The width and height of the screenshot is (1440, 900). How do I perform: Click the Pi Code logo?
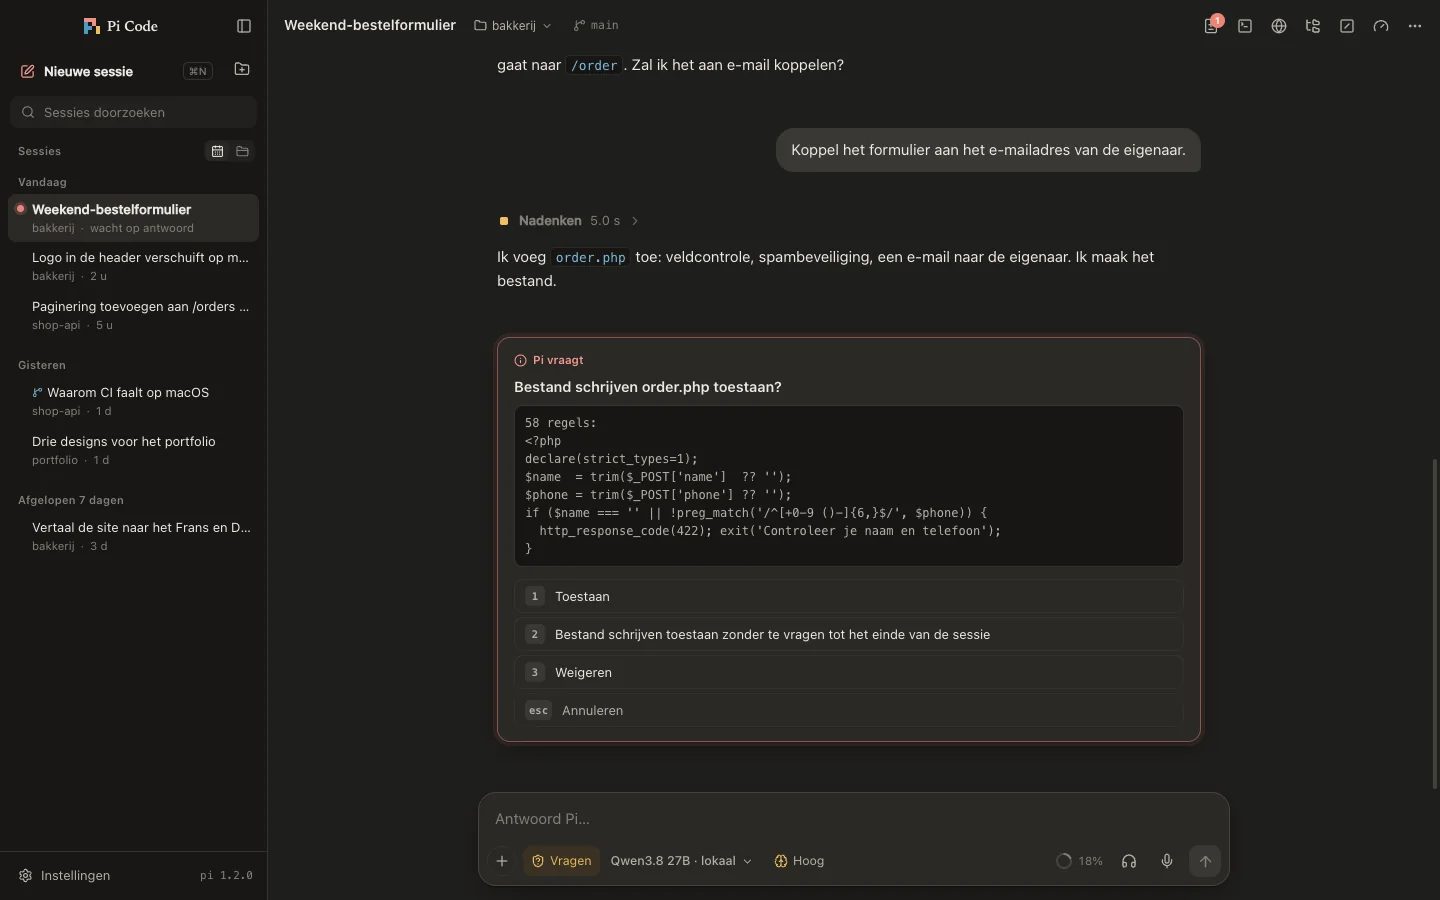[x=120, y=26]
